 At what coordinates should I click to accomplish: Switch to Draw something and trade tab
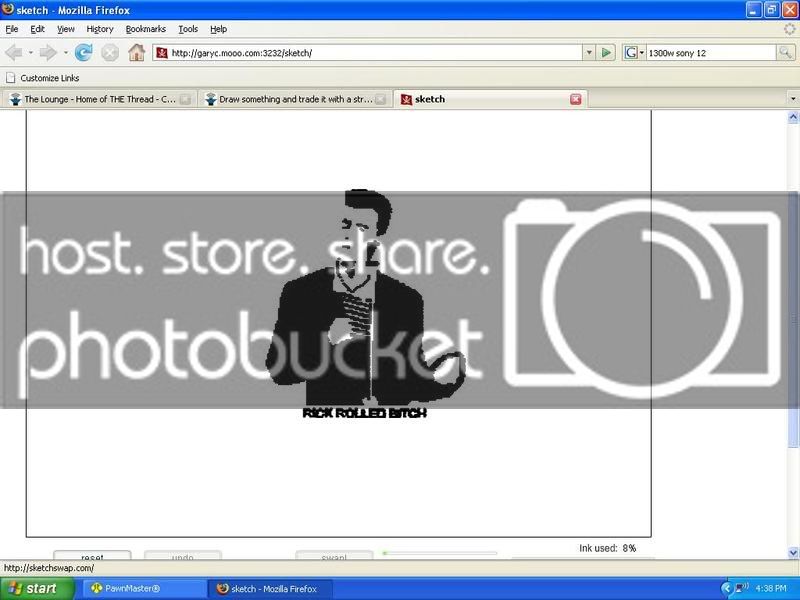(295, 99)
